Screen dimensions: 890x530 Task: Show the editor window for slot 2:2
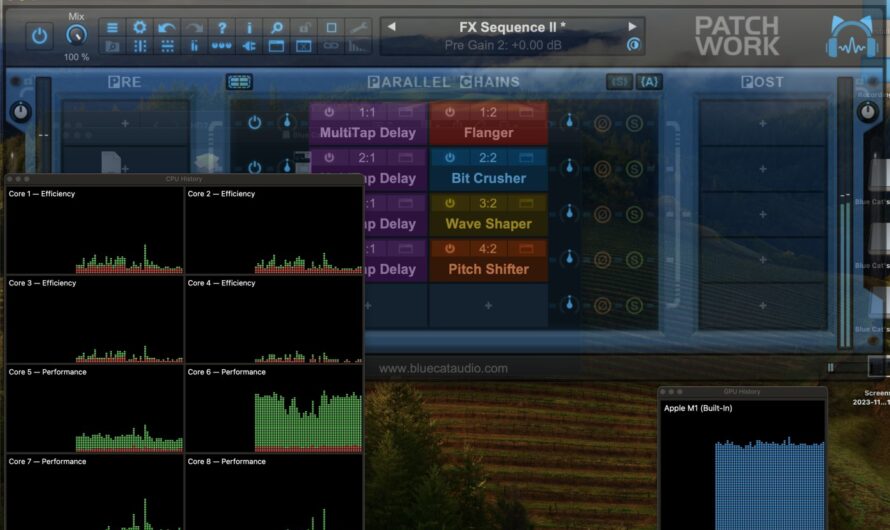tap(526, 158)
